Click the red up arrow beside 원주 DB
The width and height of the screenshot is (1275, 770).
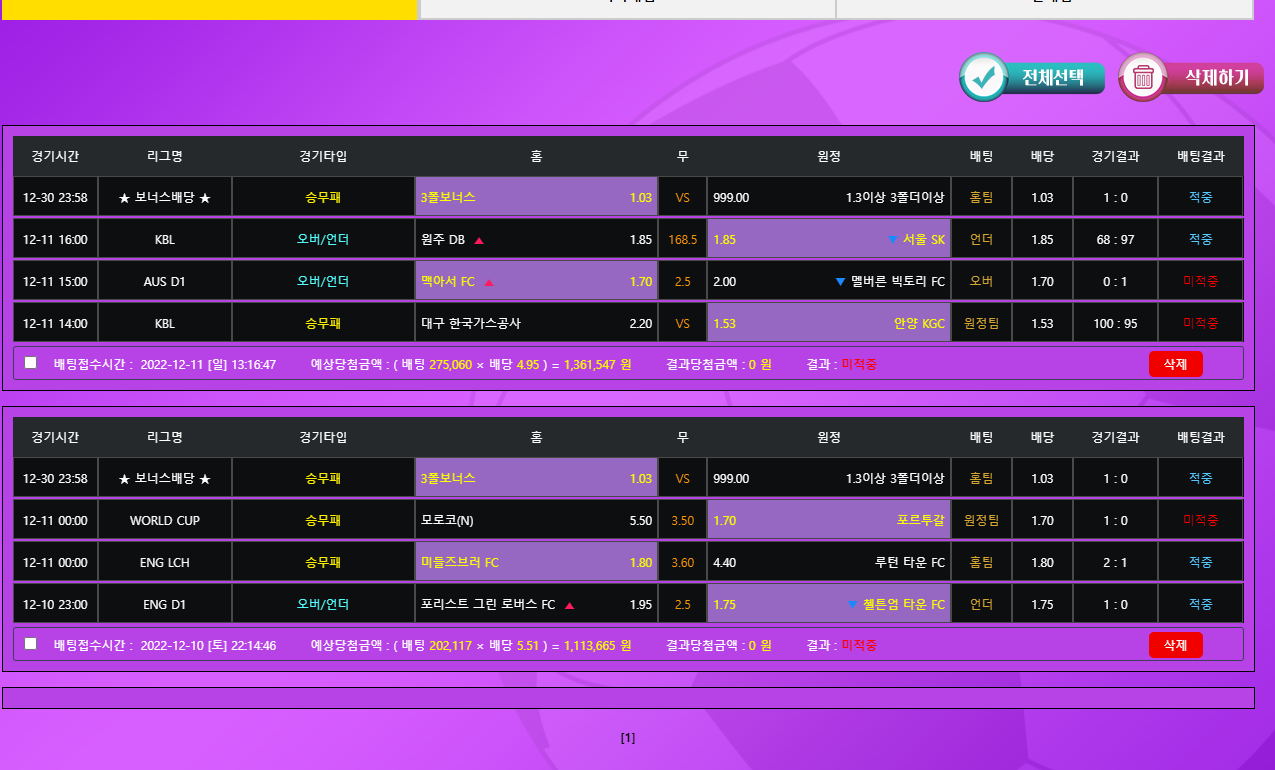click(479, 240)
